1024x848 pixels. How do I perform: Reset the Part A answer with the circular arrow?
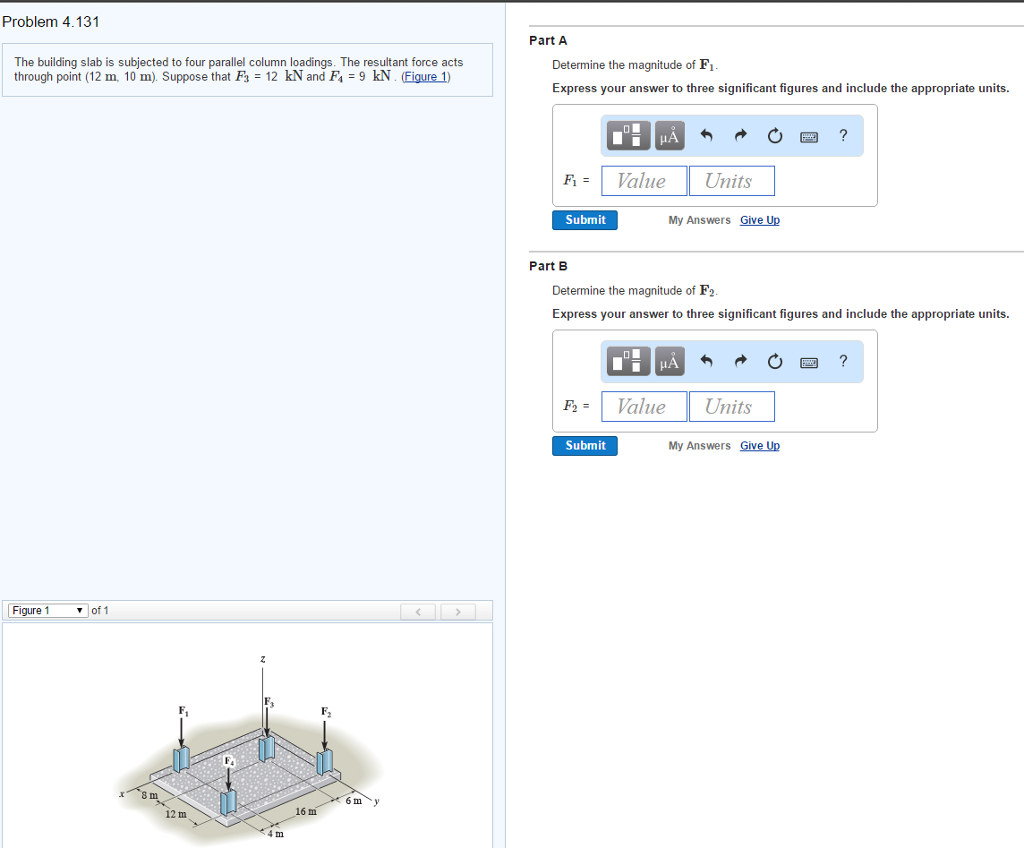(x=774, y=135)
